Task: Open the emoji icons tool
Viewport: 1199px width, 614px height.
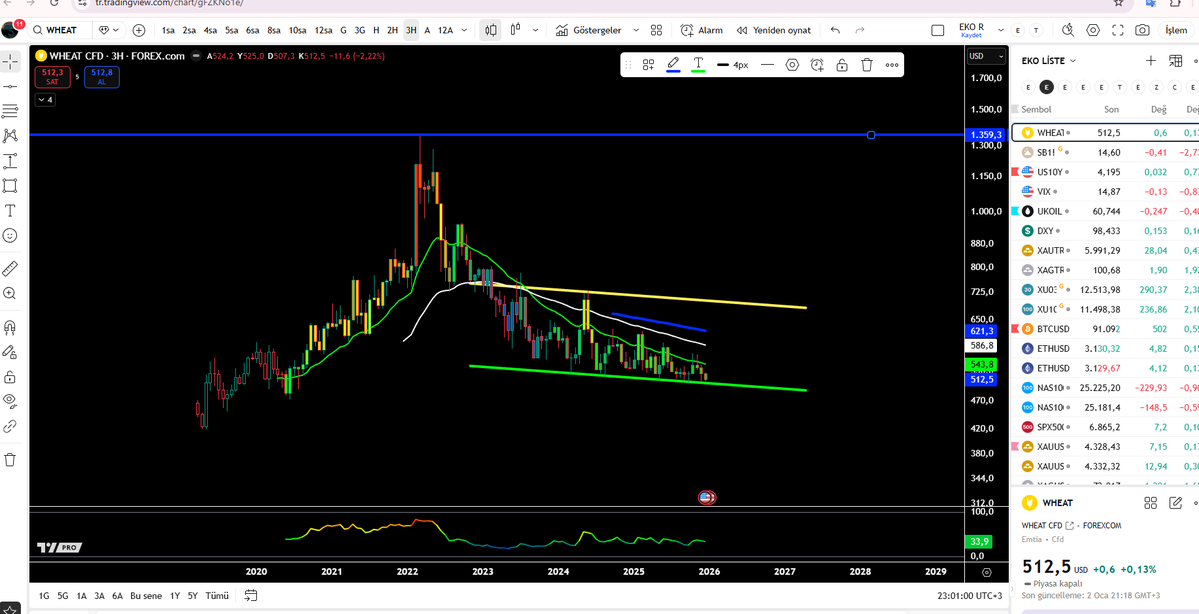Action: 10,236
